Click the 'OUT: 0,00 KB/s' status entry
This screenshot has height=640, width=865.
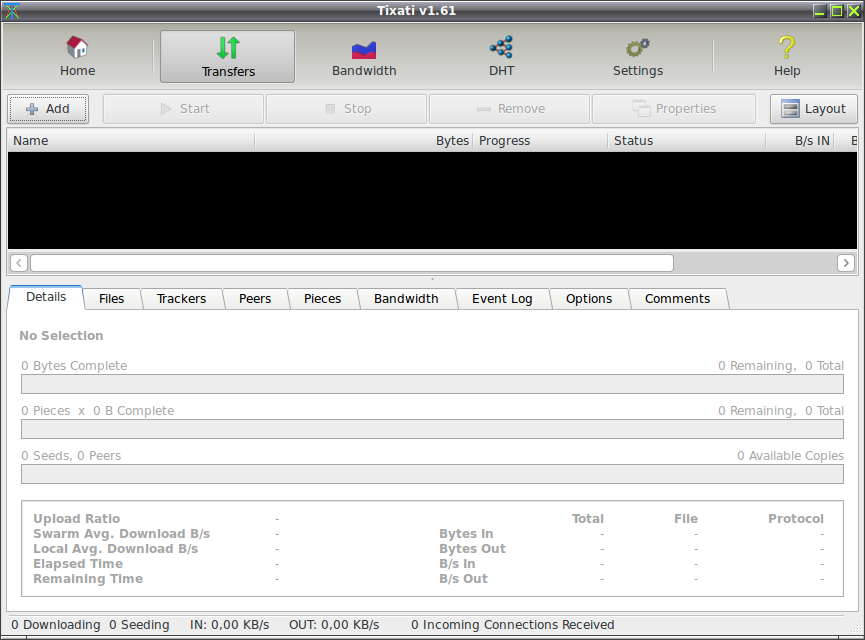[334, 625]
